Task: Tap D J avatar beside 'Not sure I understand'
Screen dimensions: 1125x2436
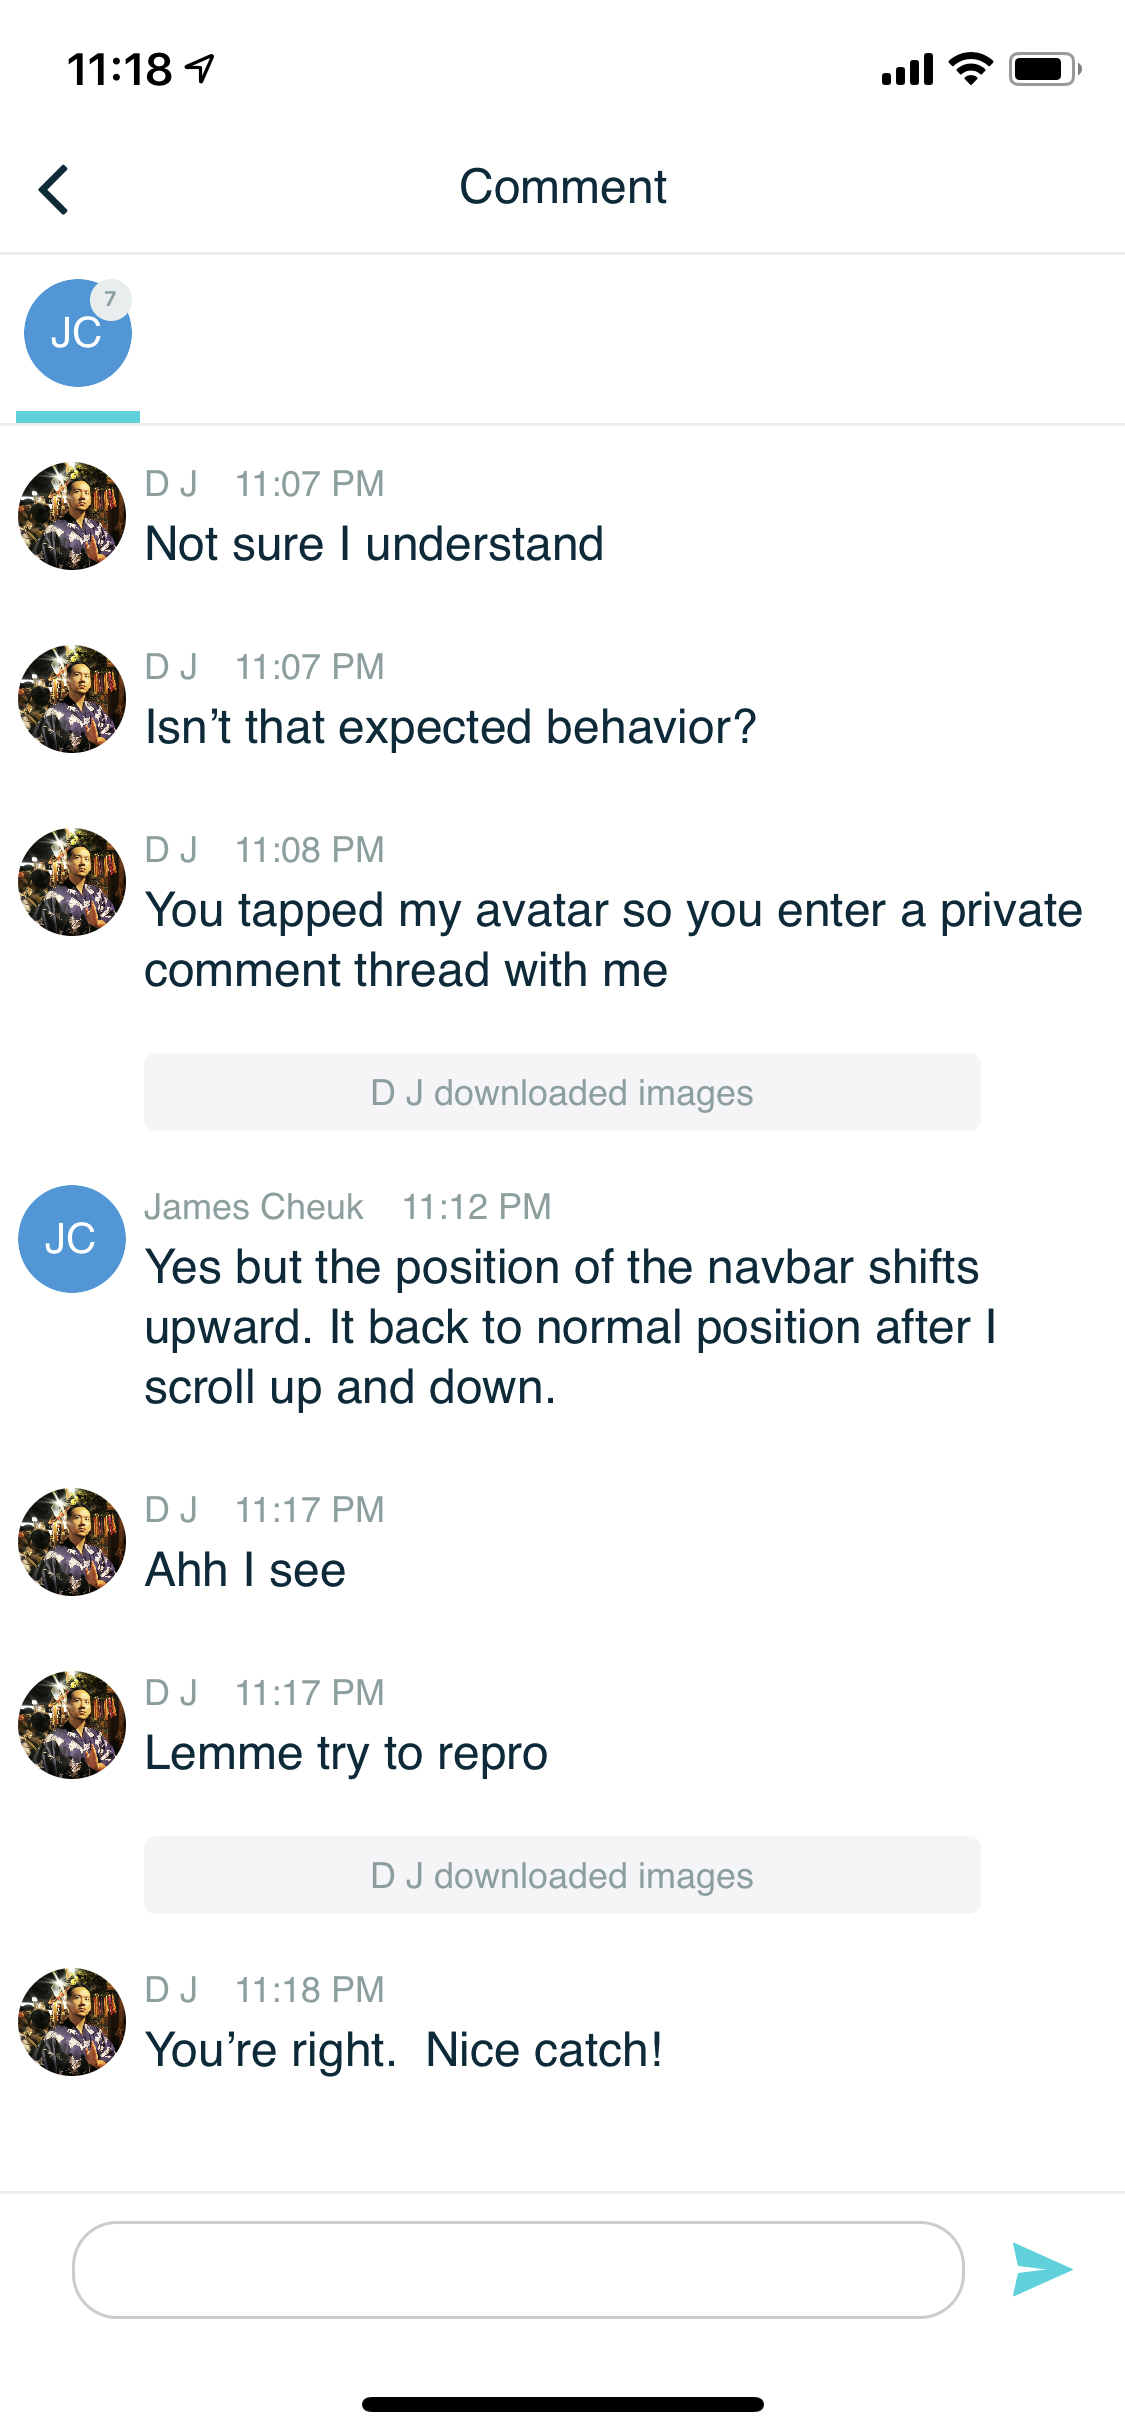Action: 72,516
